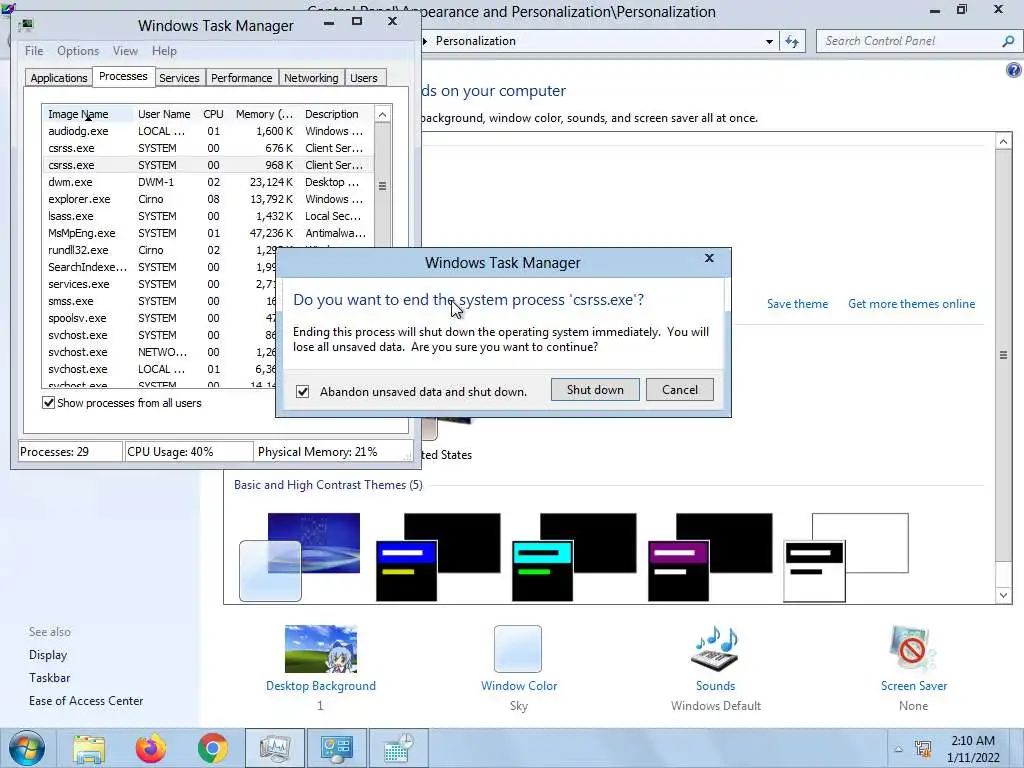Click the search magnifier in Control Panel
The image size is (1024, 768).
(1008, 41)
